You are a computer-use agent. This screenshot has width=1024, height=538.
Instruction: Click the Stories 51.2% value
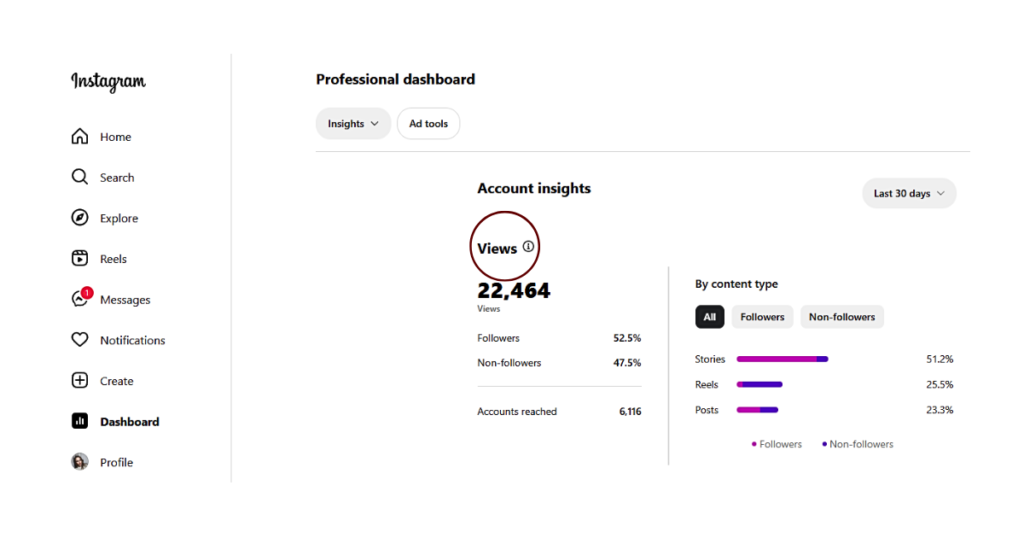(940, 359)
